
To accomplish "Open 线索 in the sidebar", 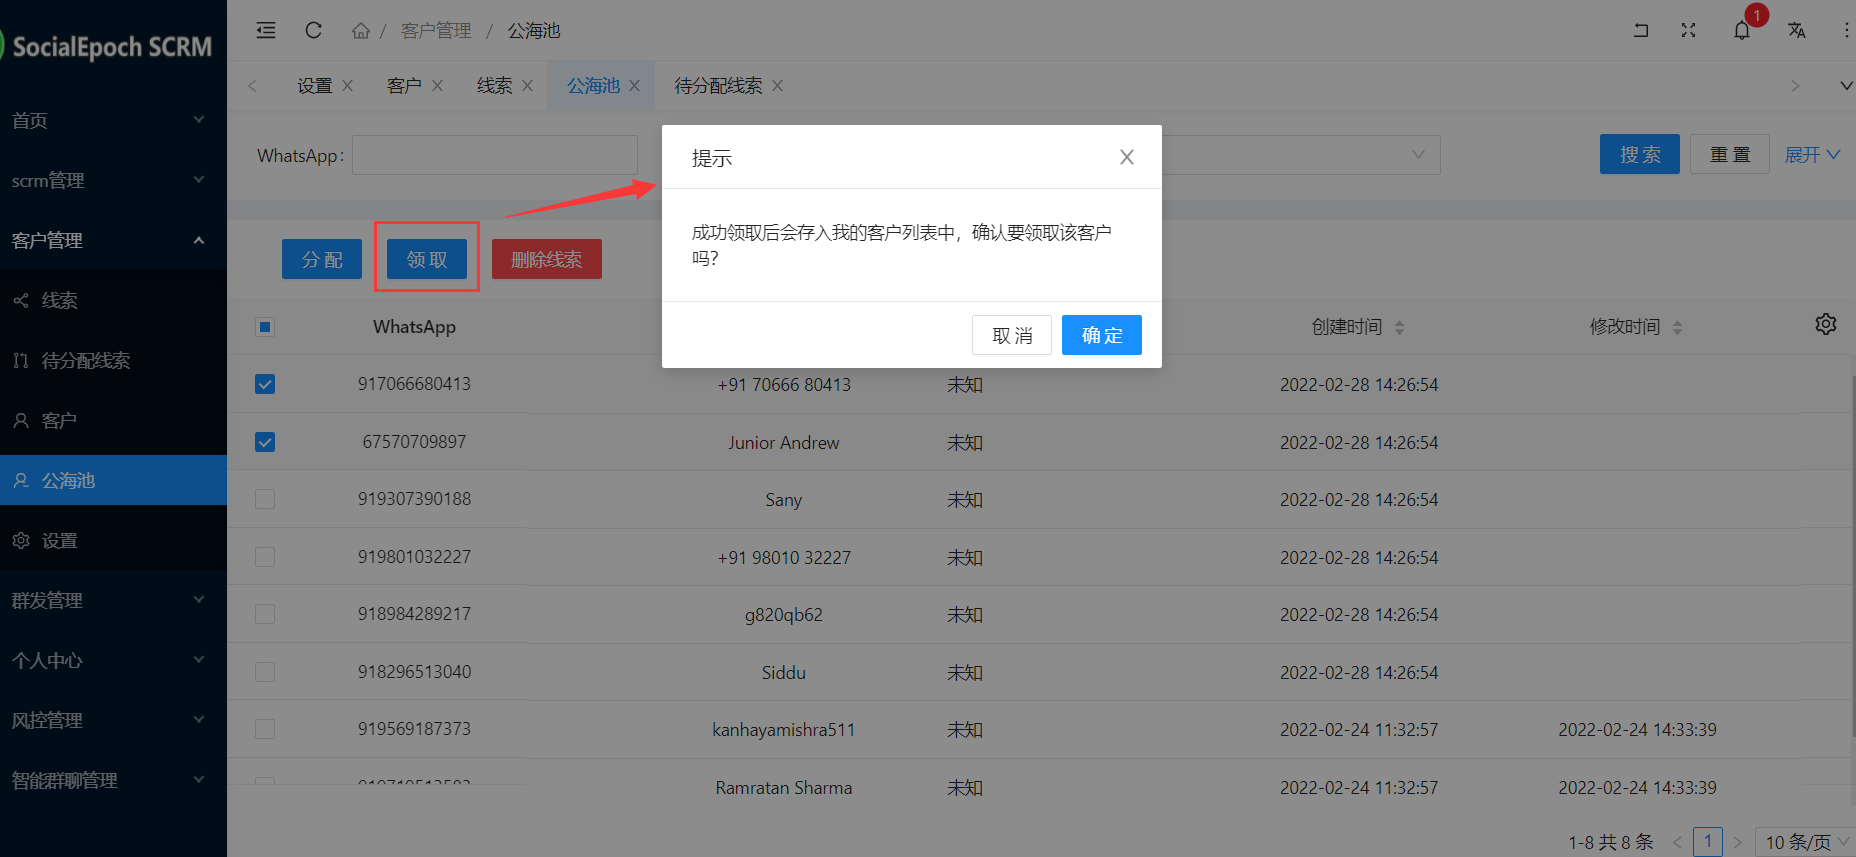I will tap(113, 300).
